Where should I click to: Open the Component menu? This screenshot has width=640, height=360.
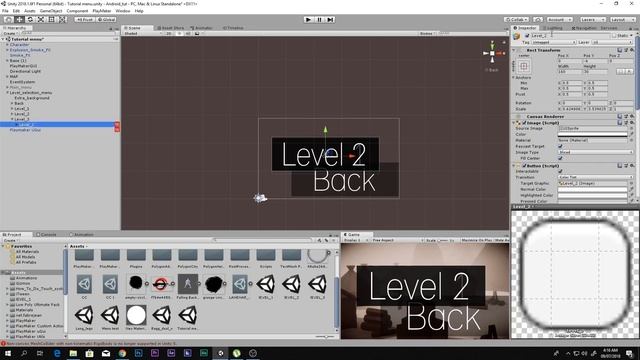coord(77,11)
